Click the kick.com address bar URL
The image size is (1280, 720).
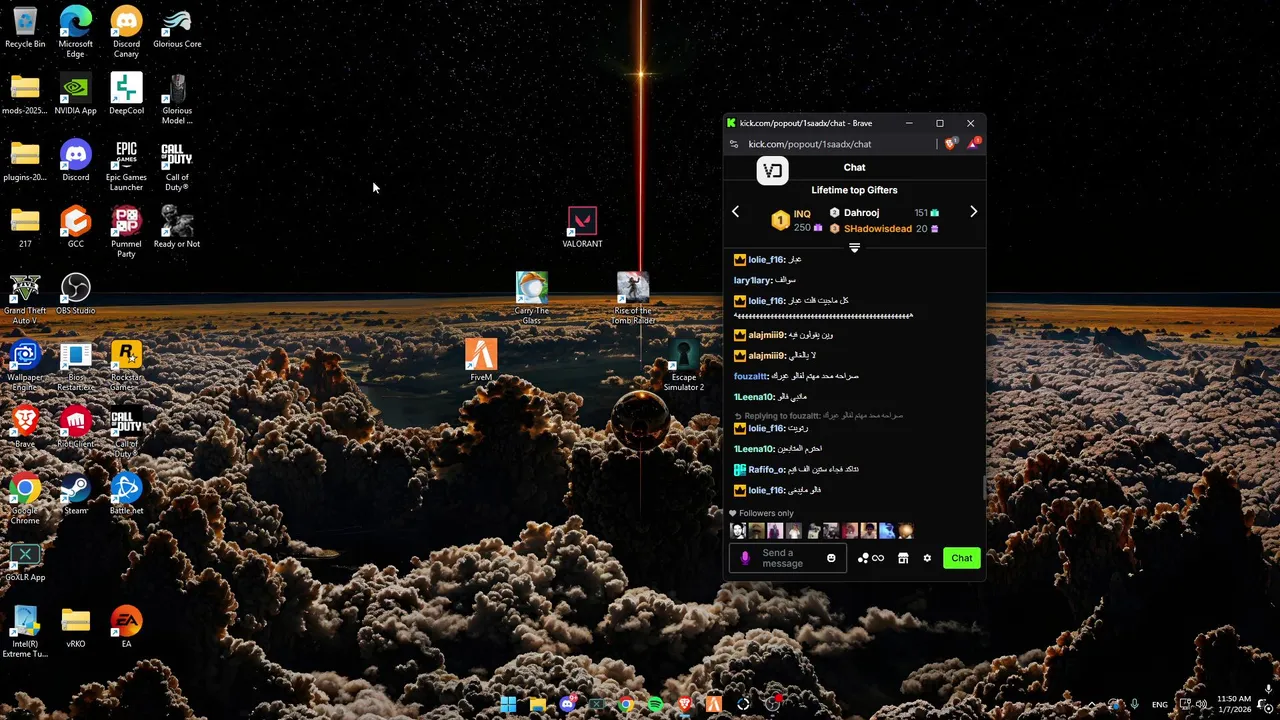[810, 144]
